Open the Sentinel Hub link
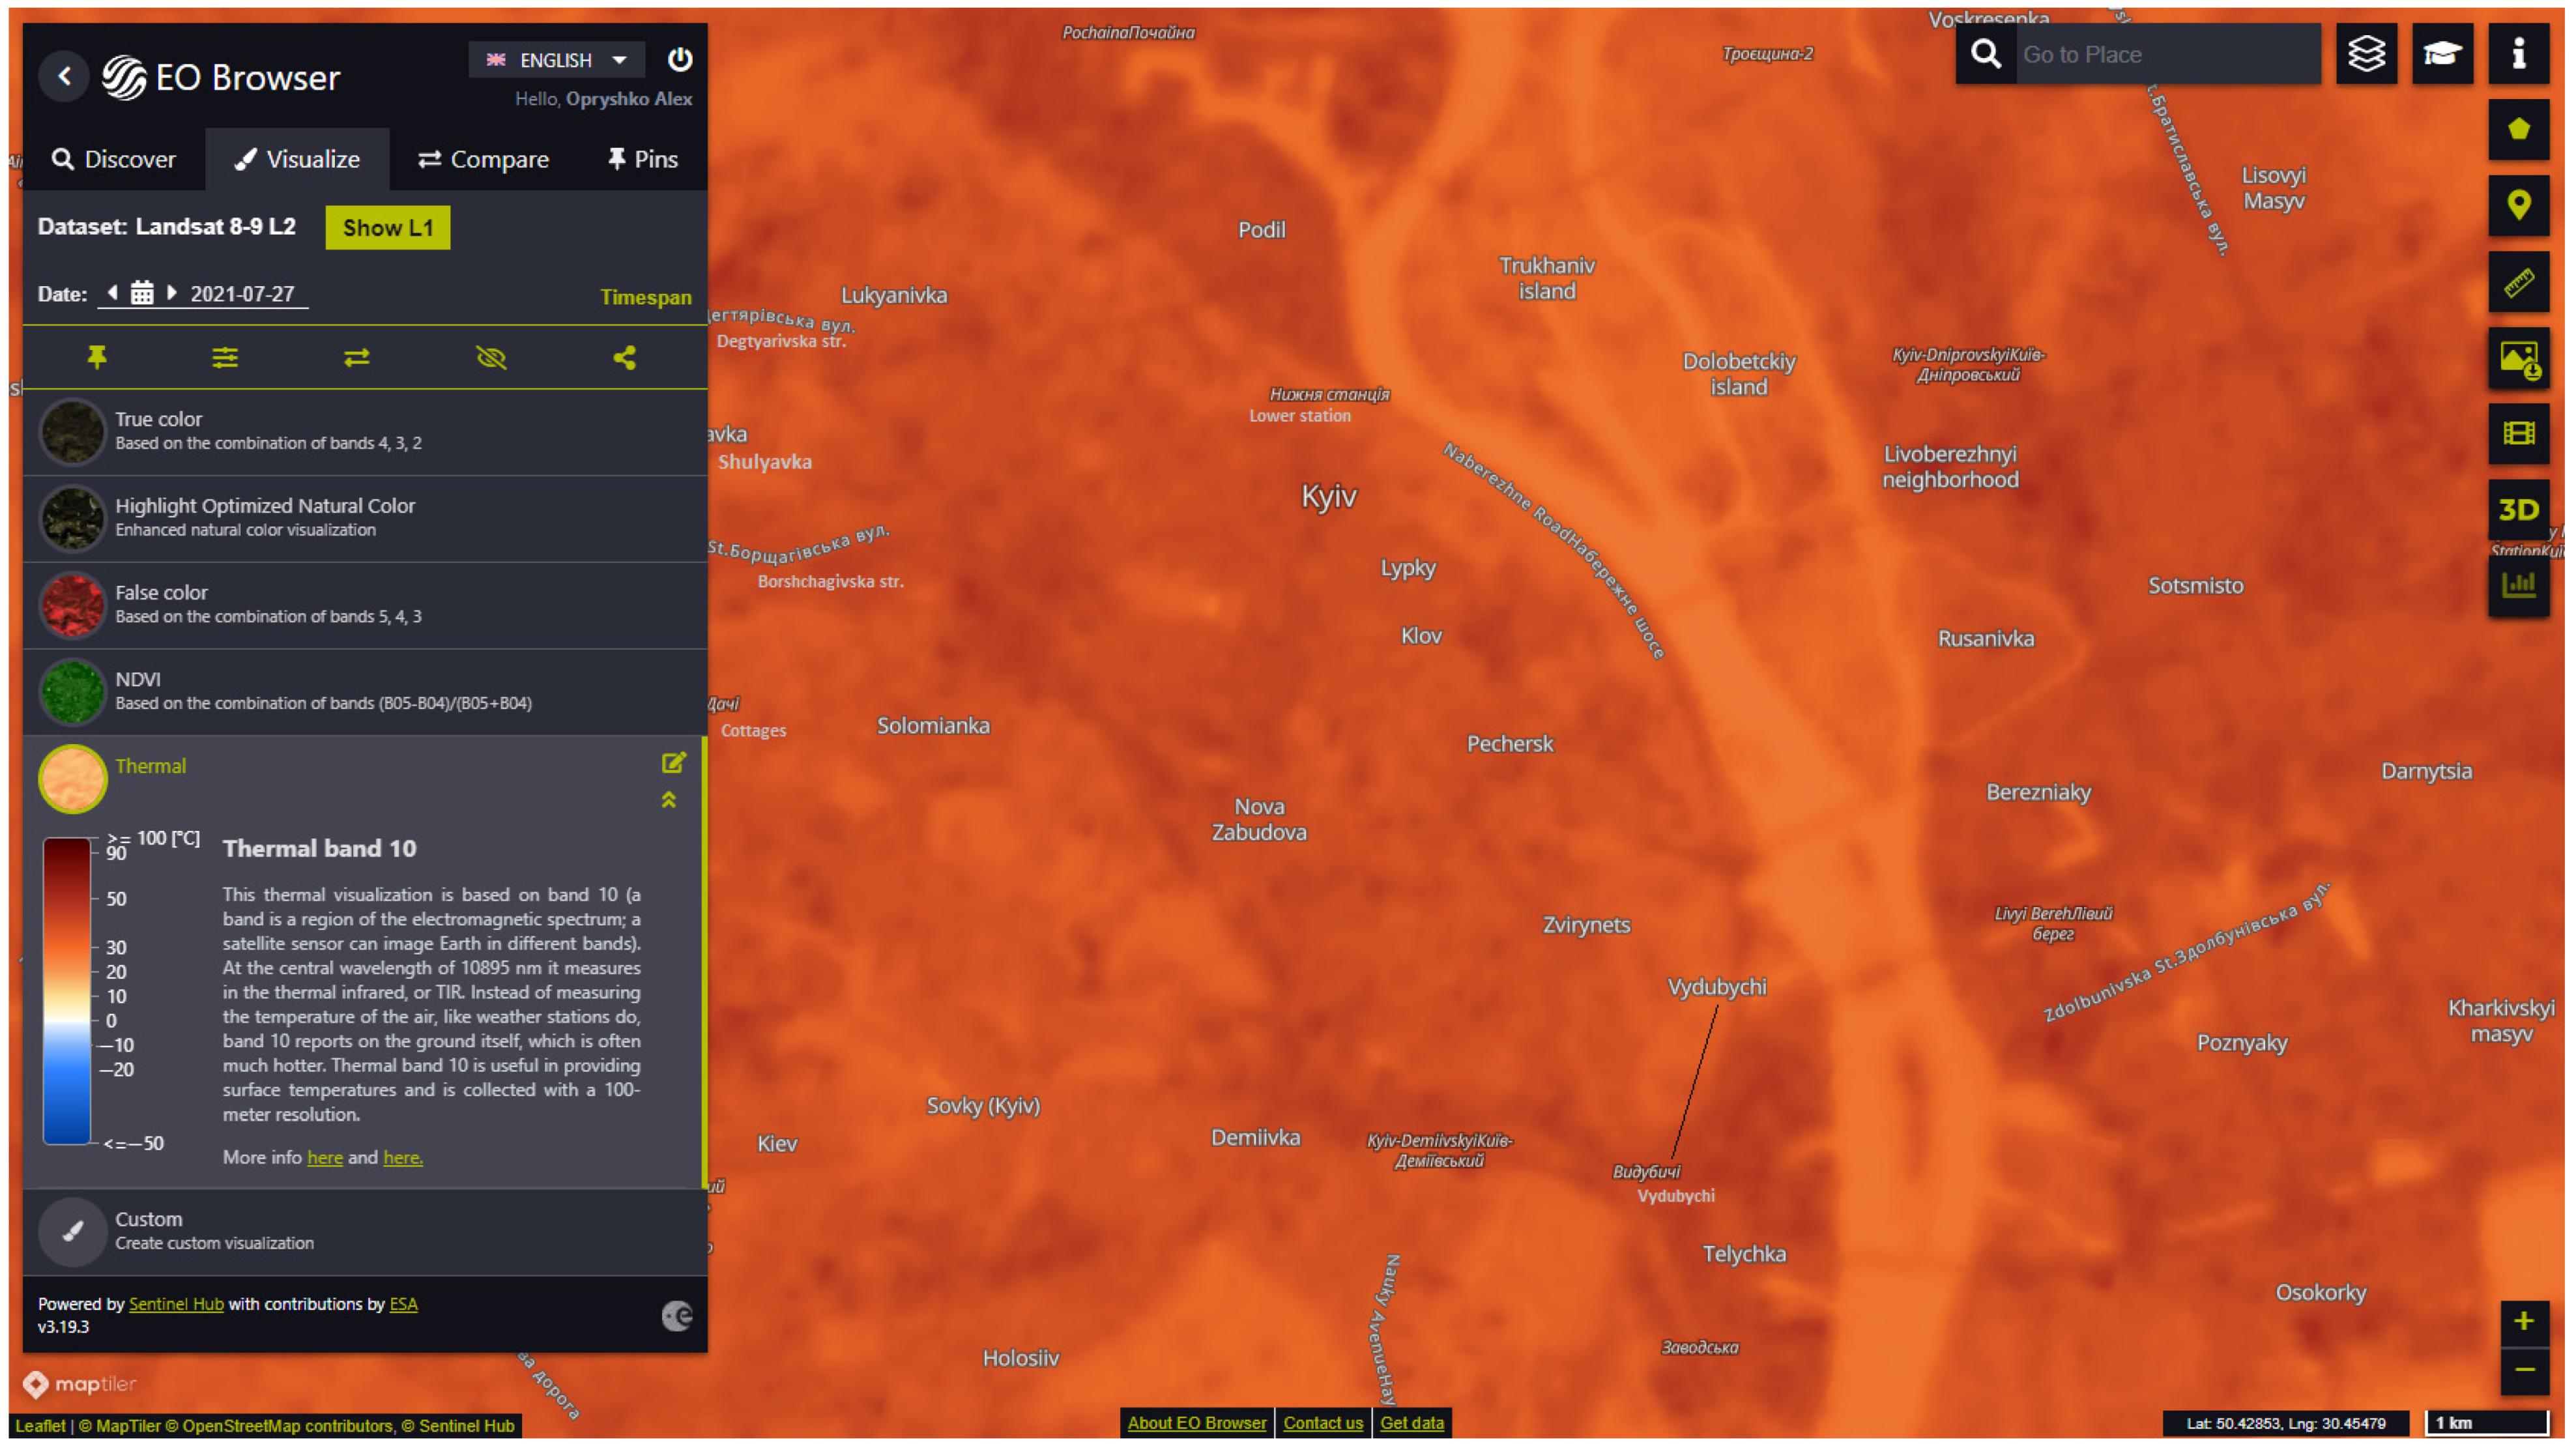 coord(176,1304)
